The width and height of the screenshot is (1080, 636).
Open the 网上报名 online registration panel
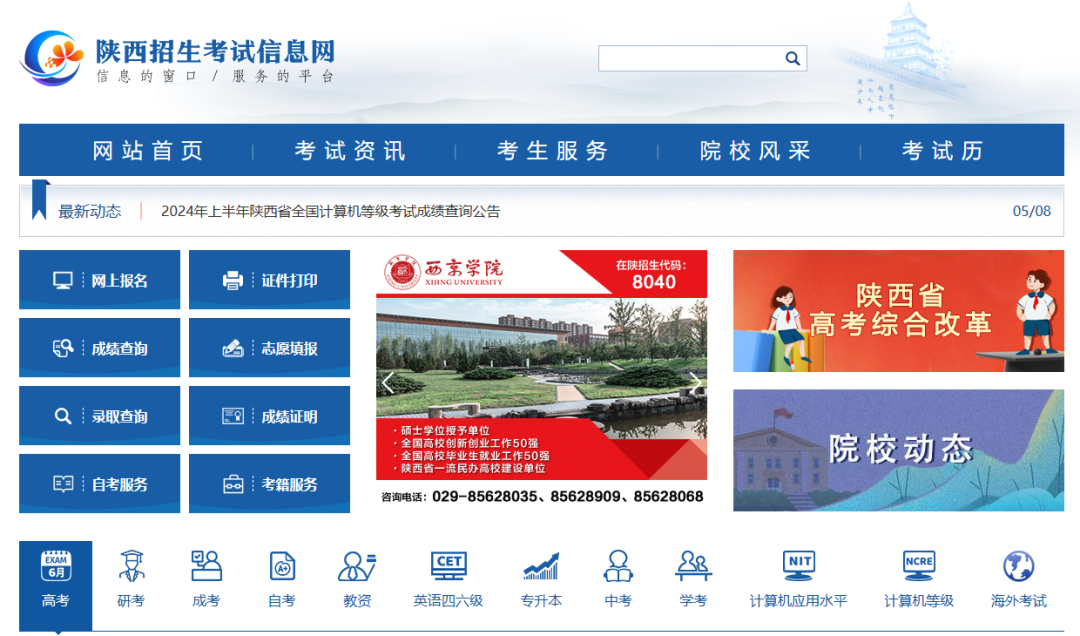click(99, 280)
